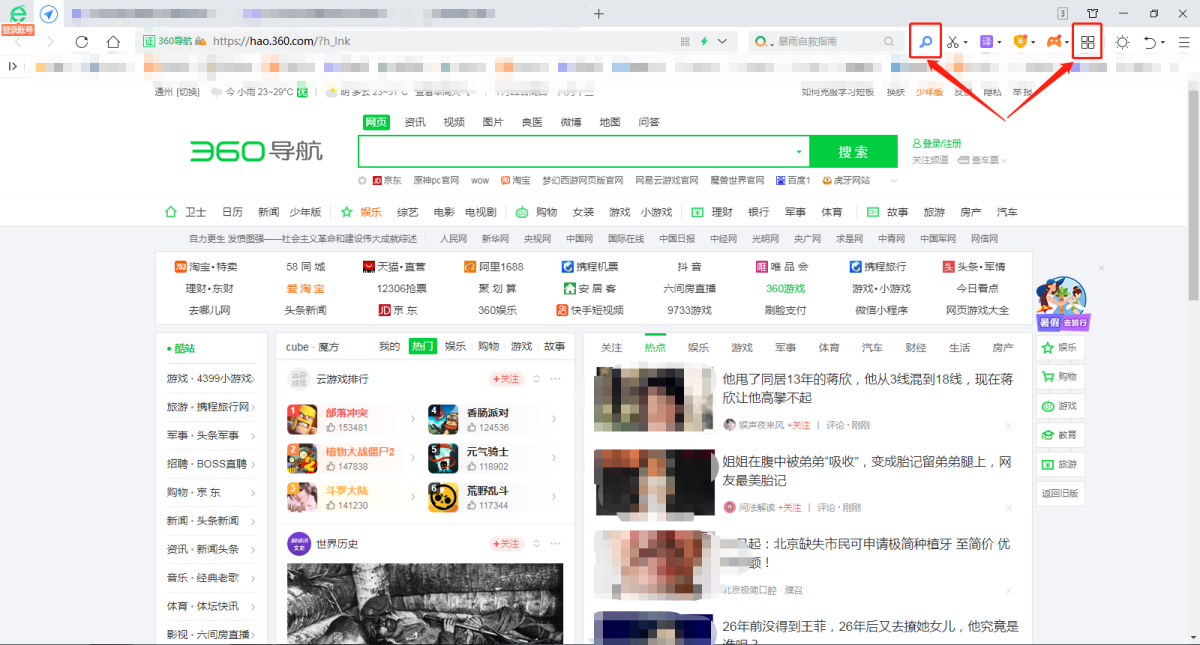Viewport: 1200px width, 645px height.
Task: Click the scissors screenshot tool icon
Action: click(x=953, y=42)
